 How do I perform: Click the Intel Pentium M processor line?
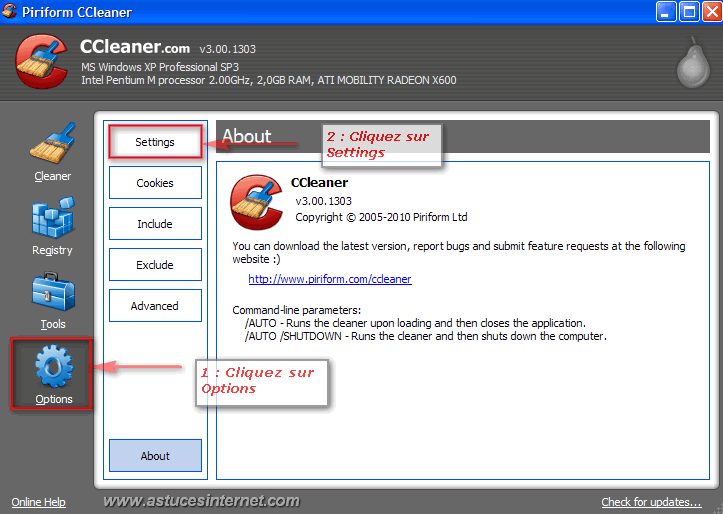click(x=269, y=80)
